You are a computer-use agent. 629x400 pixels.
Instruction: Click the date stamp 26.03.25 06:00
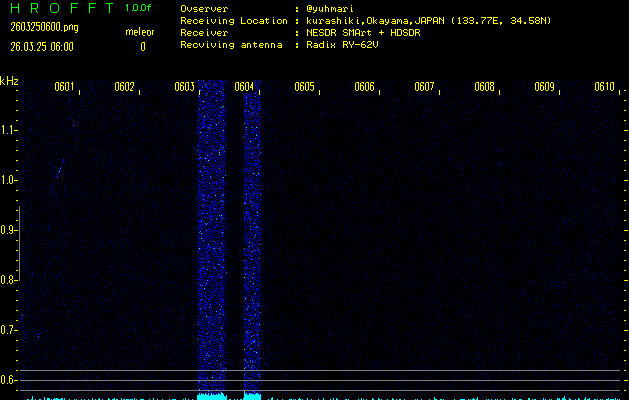tap(42, 47)
